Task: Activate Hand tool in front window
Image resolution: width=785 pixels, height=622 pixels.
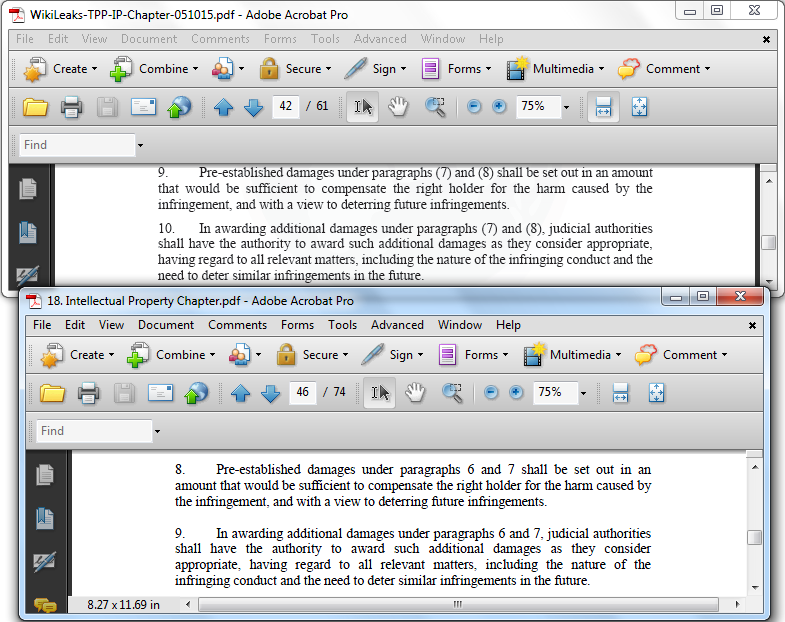Action: tap(415, 393)
